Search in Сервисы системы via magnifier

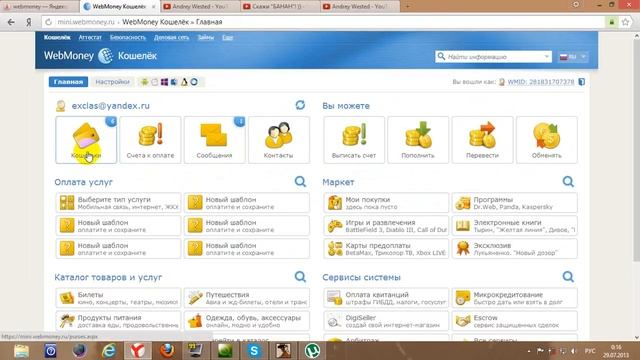[x=568, y=277]
